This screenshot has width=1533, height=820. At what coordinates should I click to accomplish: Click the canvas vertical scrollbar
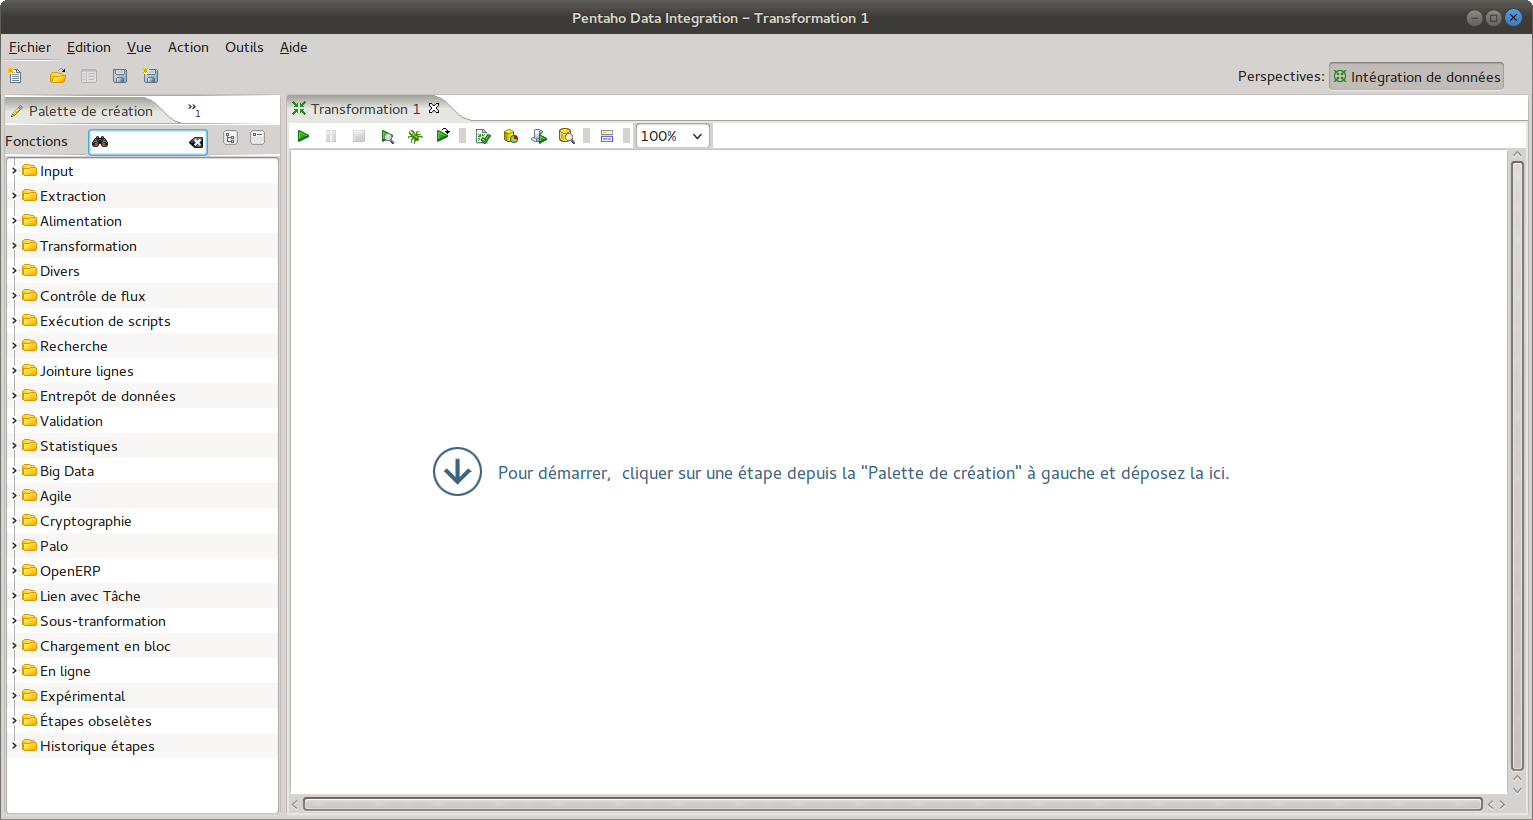click(1517, 465)
